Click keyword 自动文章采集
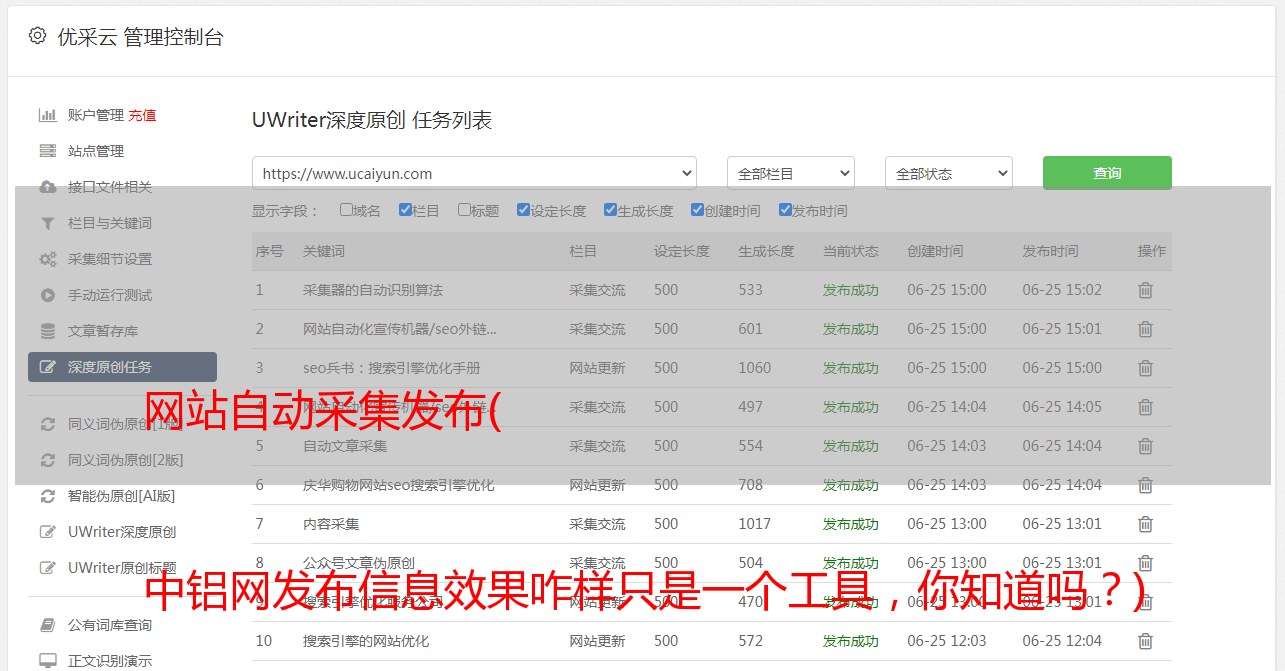Viewport: 1285px width, 671px height. pos(345,446)
